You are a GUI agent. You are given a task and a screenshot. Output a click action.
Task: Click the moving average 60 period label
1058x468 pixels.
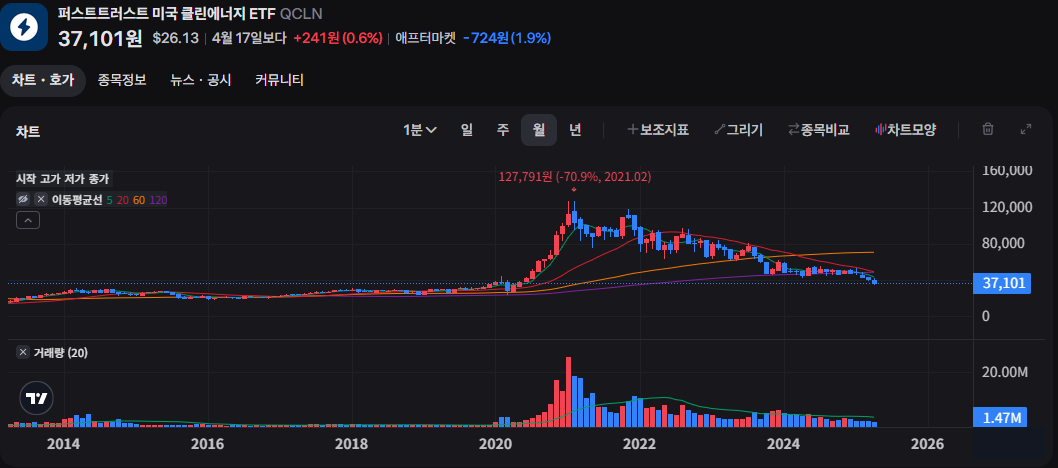click(x=139, y=200)
